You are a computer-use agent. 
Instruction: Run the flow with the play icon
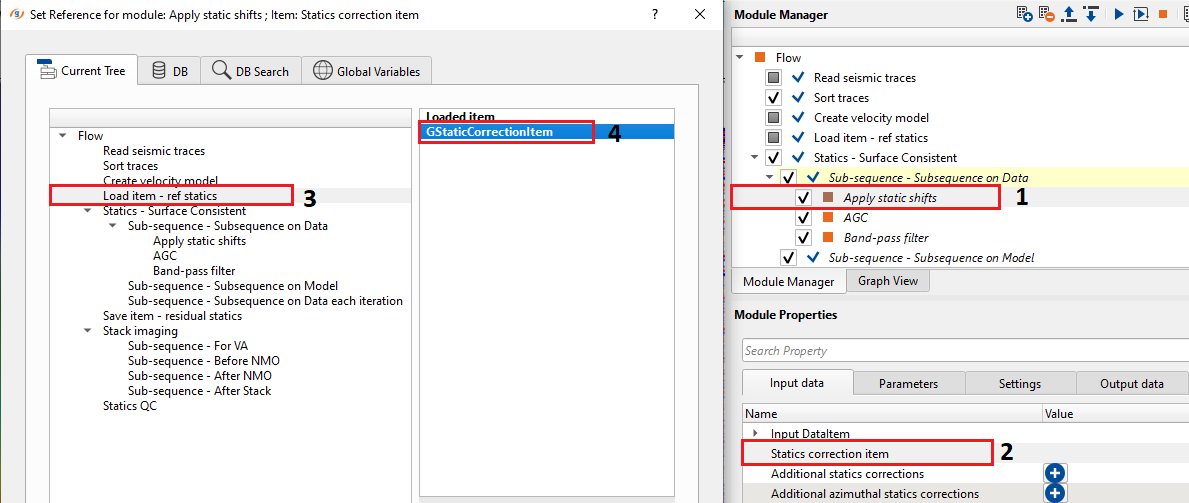(1118, 14)
